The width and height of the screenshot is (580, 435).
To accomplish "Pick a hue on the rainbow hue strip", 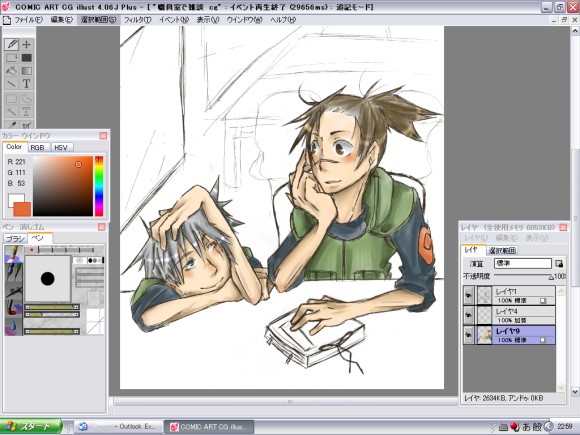I will [99, 186].
